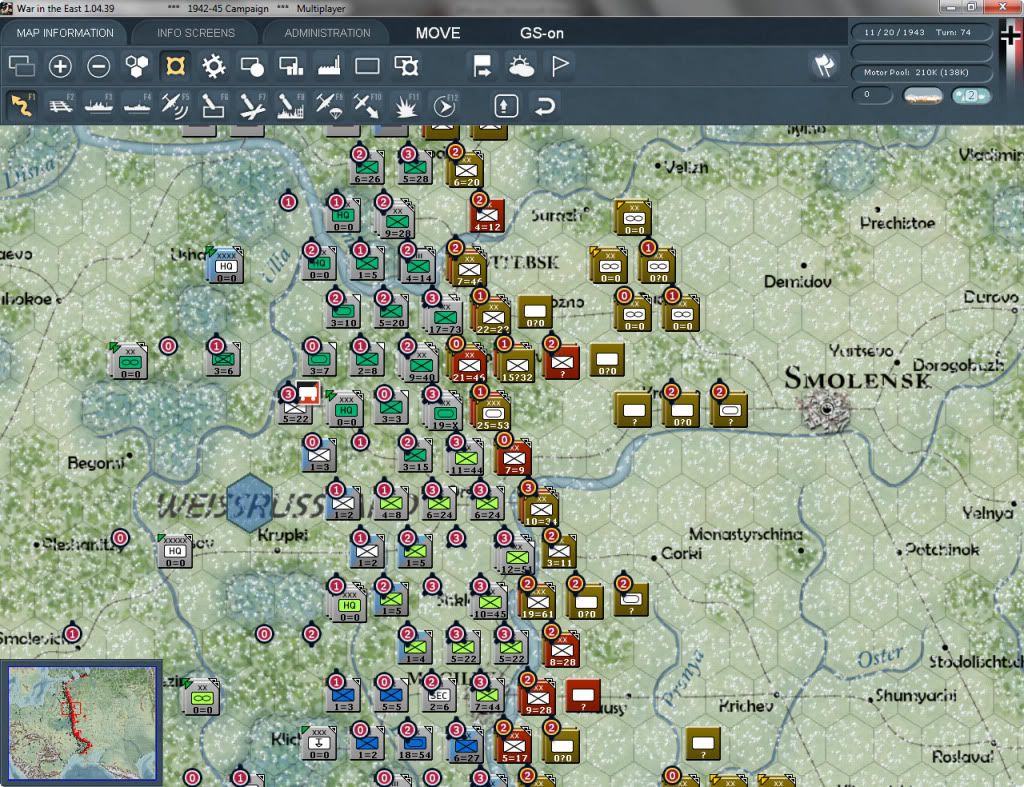
Task: Select the Soviet counter 19=61
Action: pos(537,602)
